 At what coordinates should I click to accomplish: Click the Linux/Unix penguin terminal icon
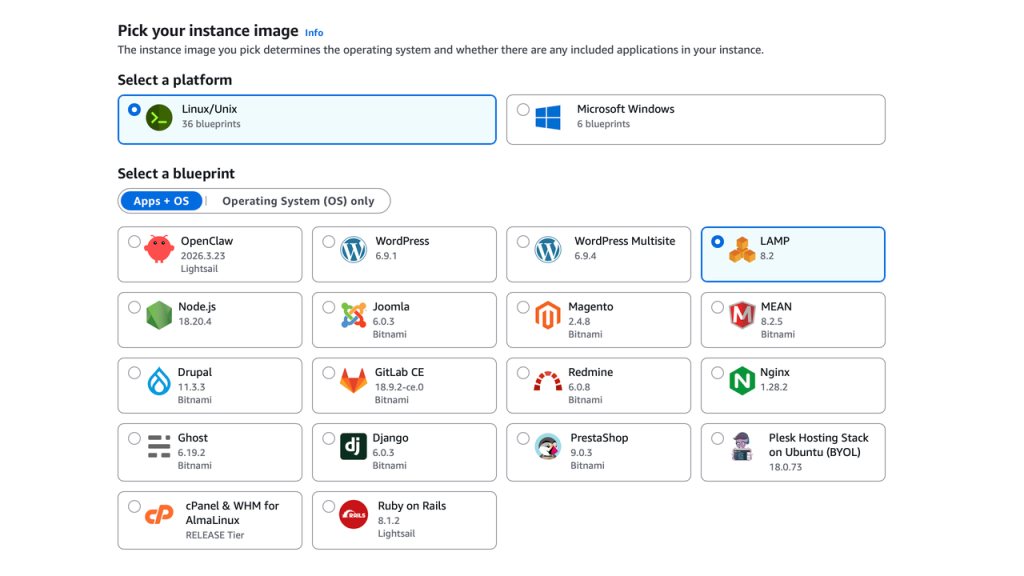click(155, 117)
